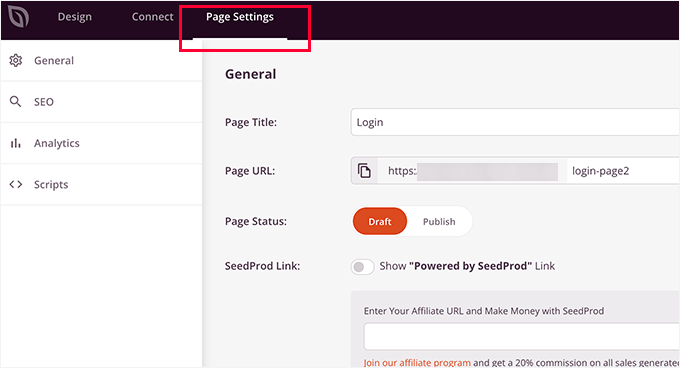Image resolution: width=680 pixels, height=368 pixels.
Task: Set page status to Draft
Action: coord(380,221)
